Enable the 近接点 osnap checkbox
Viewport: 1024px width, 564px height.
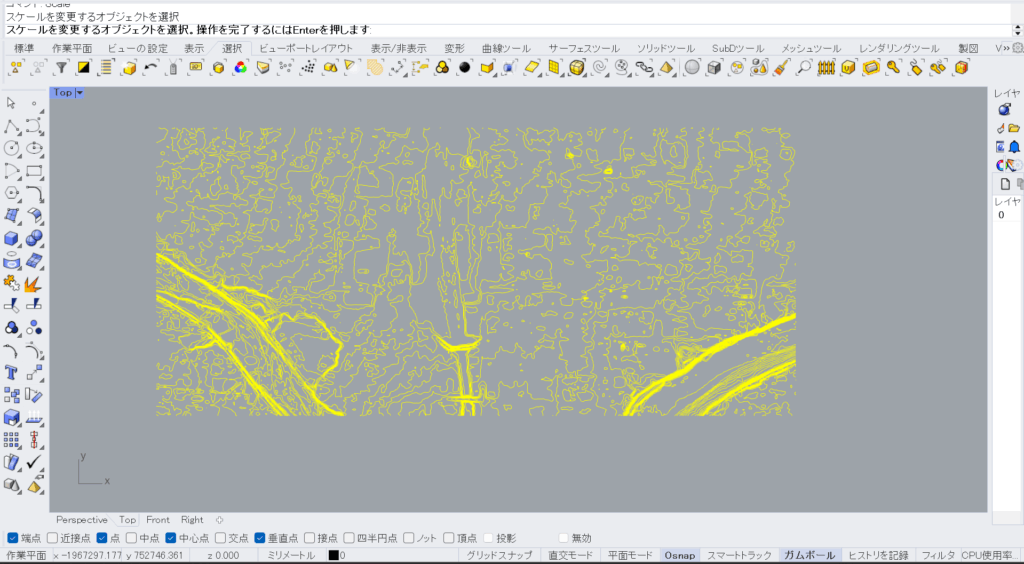pos(52,538)
